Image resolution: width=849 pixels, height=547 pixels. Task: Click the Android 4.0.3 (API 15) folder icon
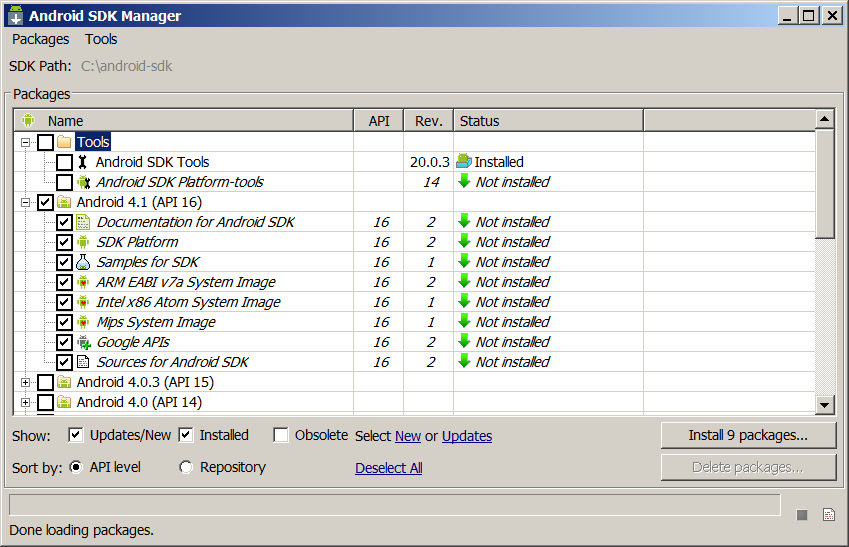pyautogui.click(x=64, y=382)
